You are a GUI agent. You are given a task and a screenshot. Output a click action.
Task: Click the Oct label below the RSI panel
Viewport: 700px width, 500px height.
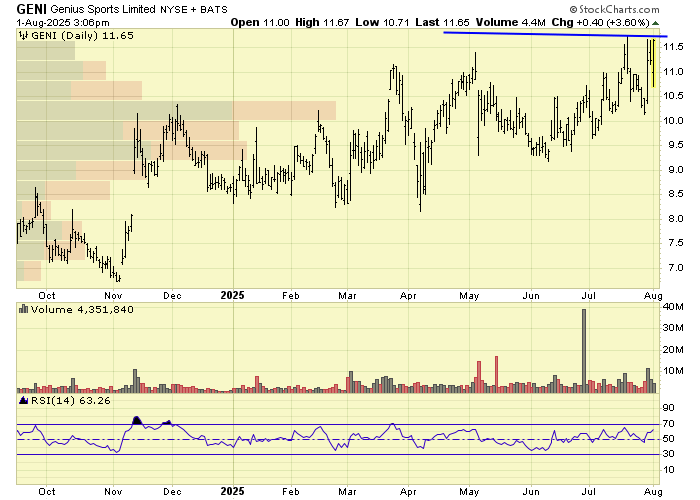pos(46,492)
